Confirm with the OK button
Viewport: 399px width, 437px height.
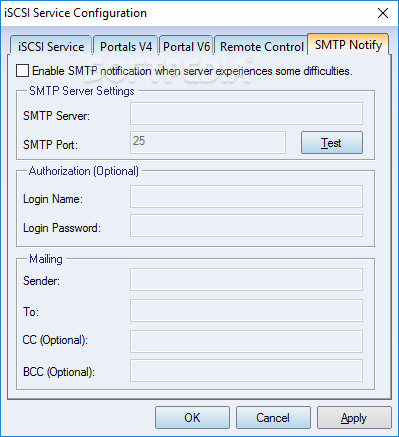192,417
